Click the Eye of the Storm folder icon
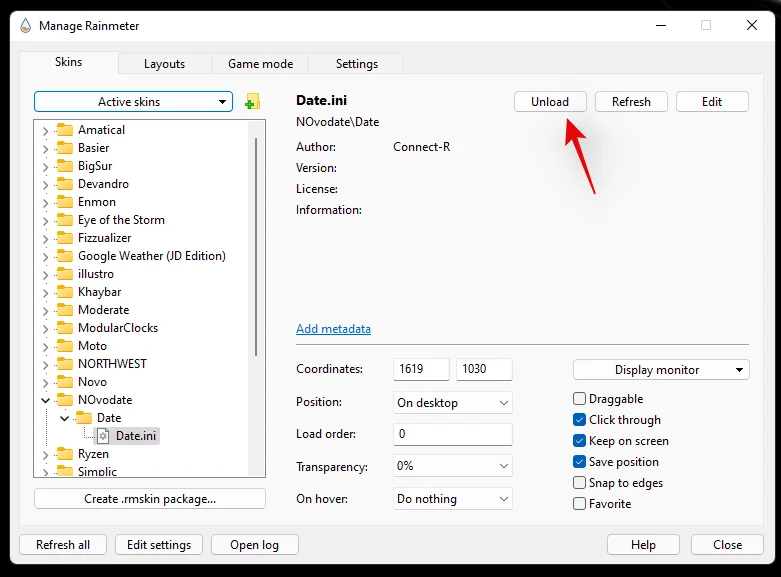This screenshot has width=781, height=577. click(64, 220)
